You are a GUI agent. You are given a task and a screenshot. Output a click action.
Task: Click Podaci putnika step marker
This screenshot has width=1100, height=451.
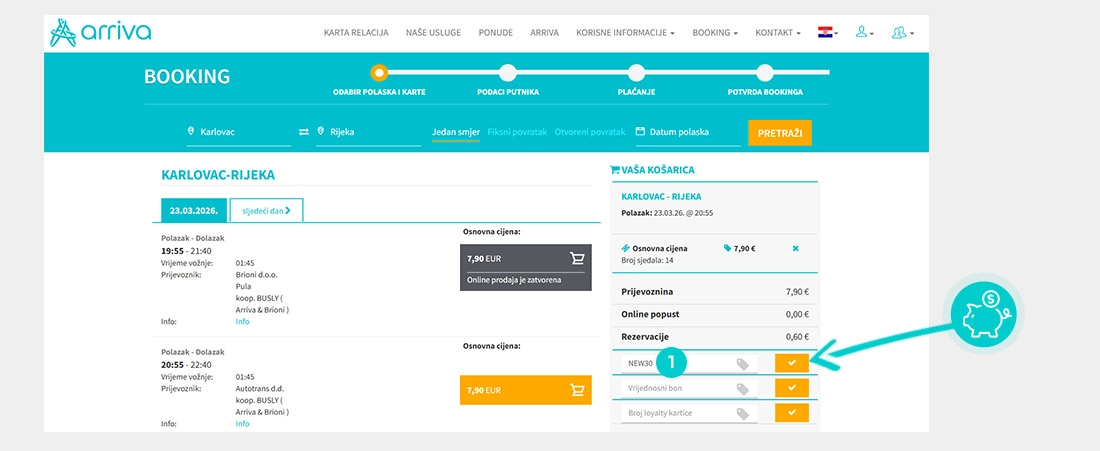pyautogui.click(x=508, y=72)
